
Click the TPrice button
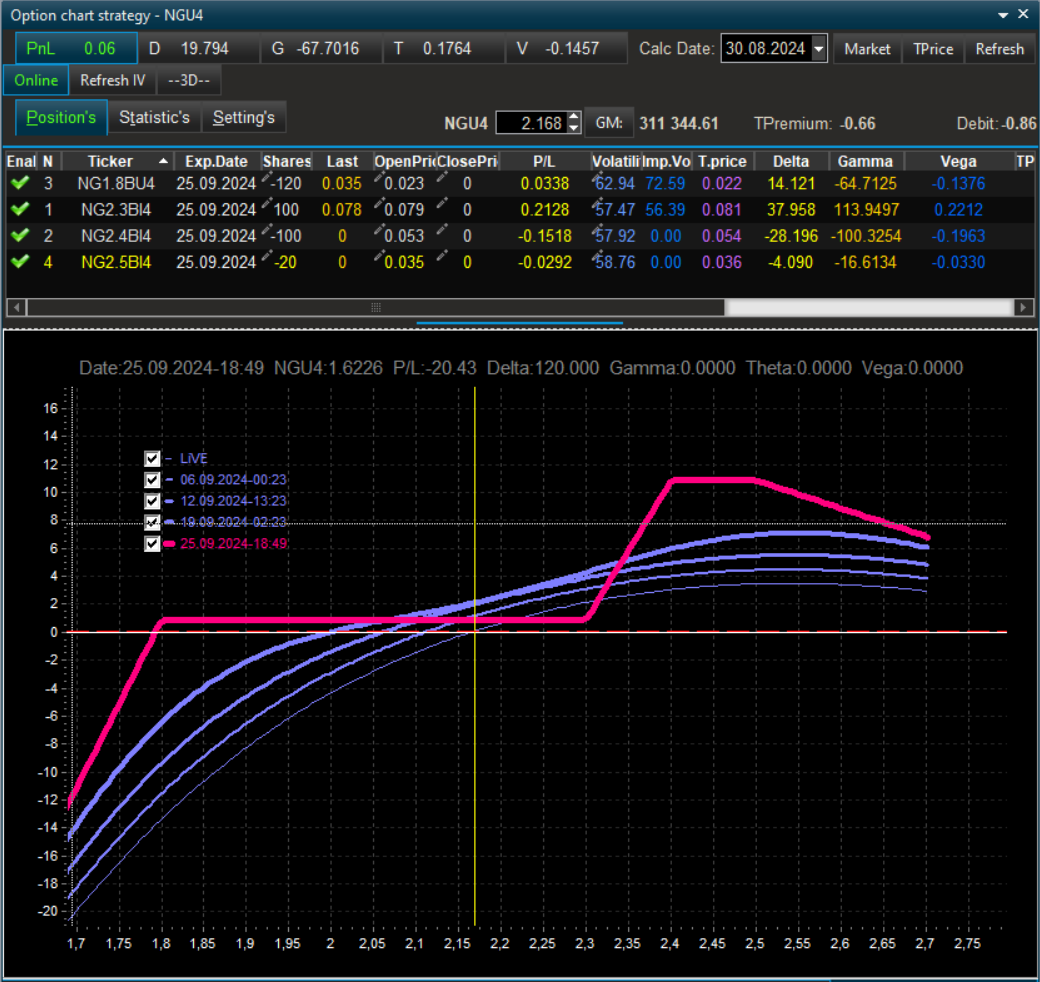(933, 49)
